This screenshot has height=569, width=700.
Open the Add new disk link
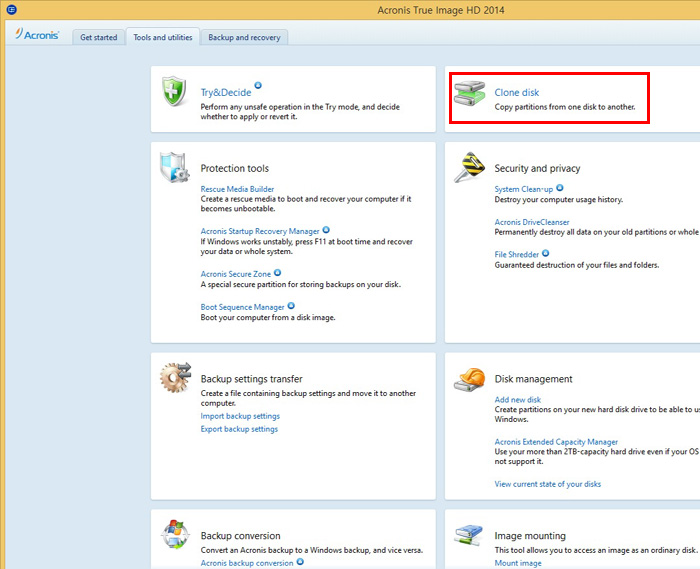point(517,399)
